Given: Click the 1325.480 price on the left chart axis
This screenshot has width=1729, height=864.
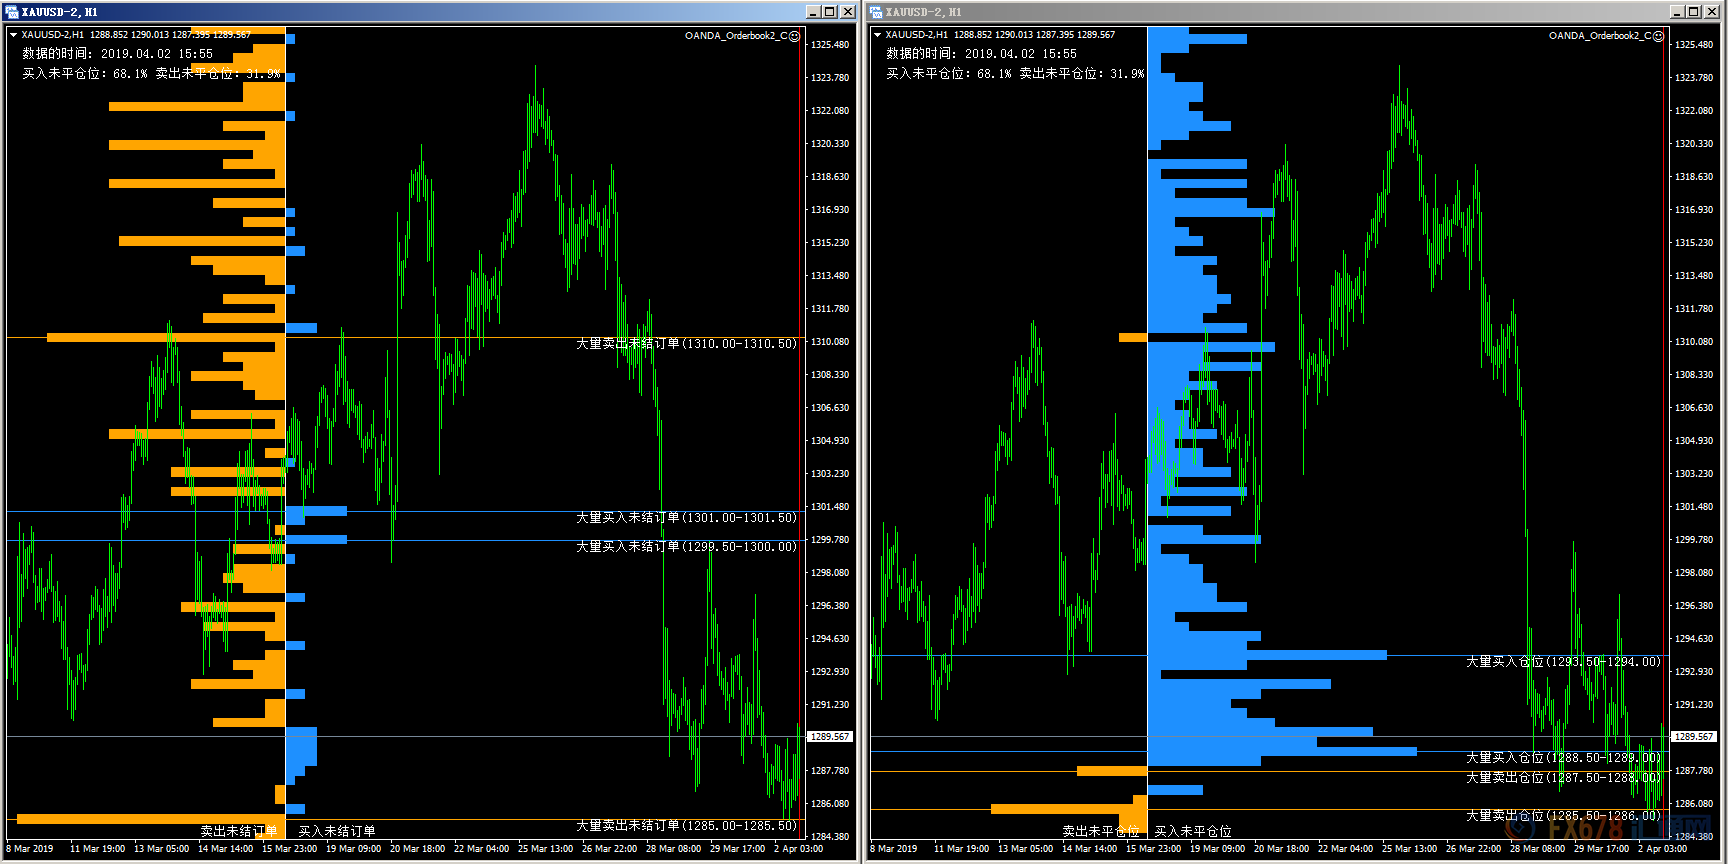Looking at the screenshot, I should pos(830,45).
